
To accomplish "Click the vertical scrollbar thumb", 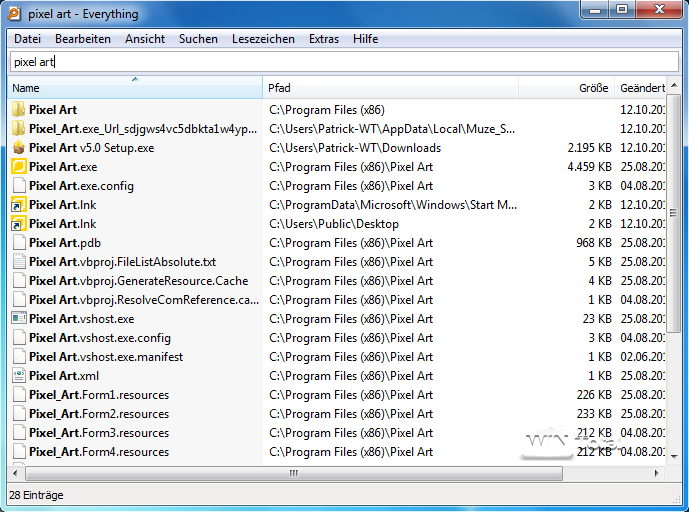I will click(x=674, y=213).
